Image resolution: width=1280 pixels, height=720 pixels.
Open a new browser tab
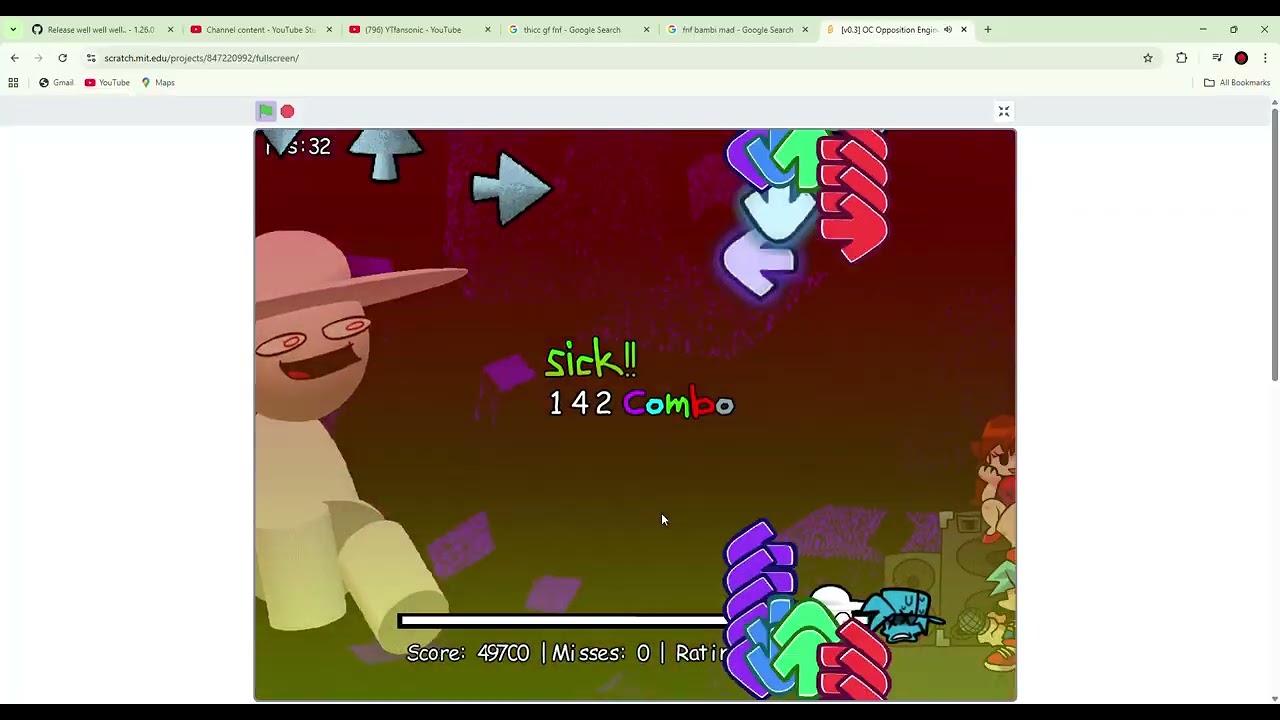pyautogui.click(x=987, y=30)
